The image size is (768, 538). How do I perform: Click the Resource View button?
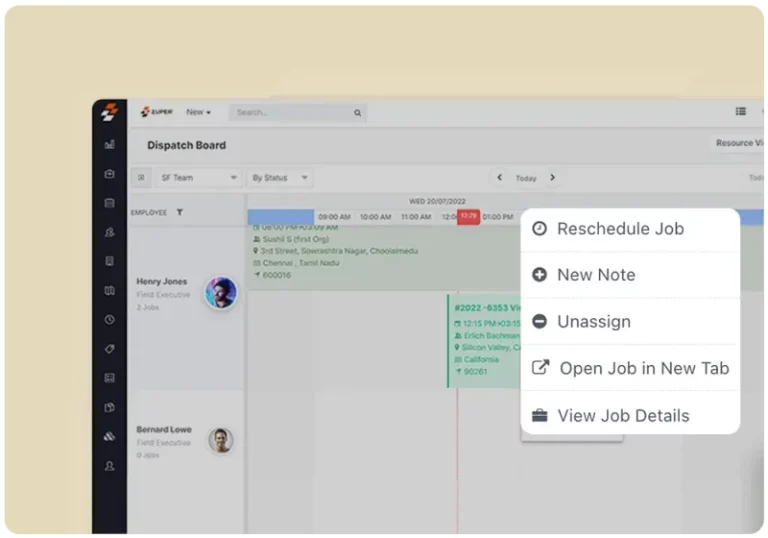(739, 143)
